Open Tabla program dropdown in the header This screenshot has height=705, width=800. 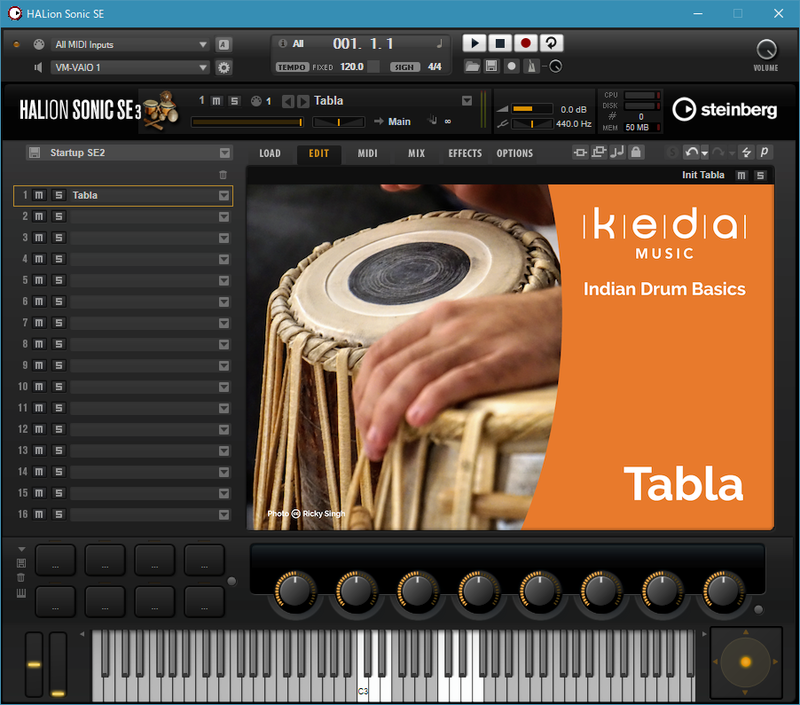467,101
